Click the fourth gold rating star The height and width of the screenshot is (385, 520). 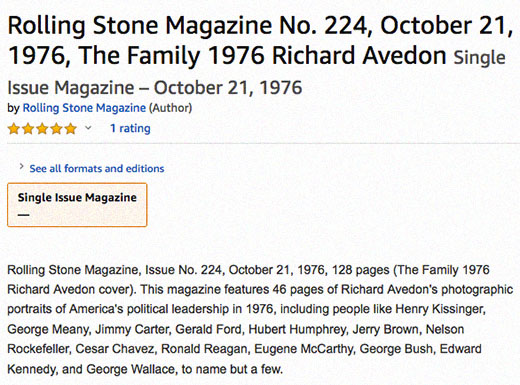[x=57, y=128]
